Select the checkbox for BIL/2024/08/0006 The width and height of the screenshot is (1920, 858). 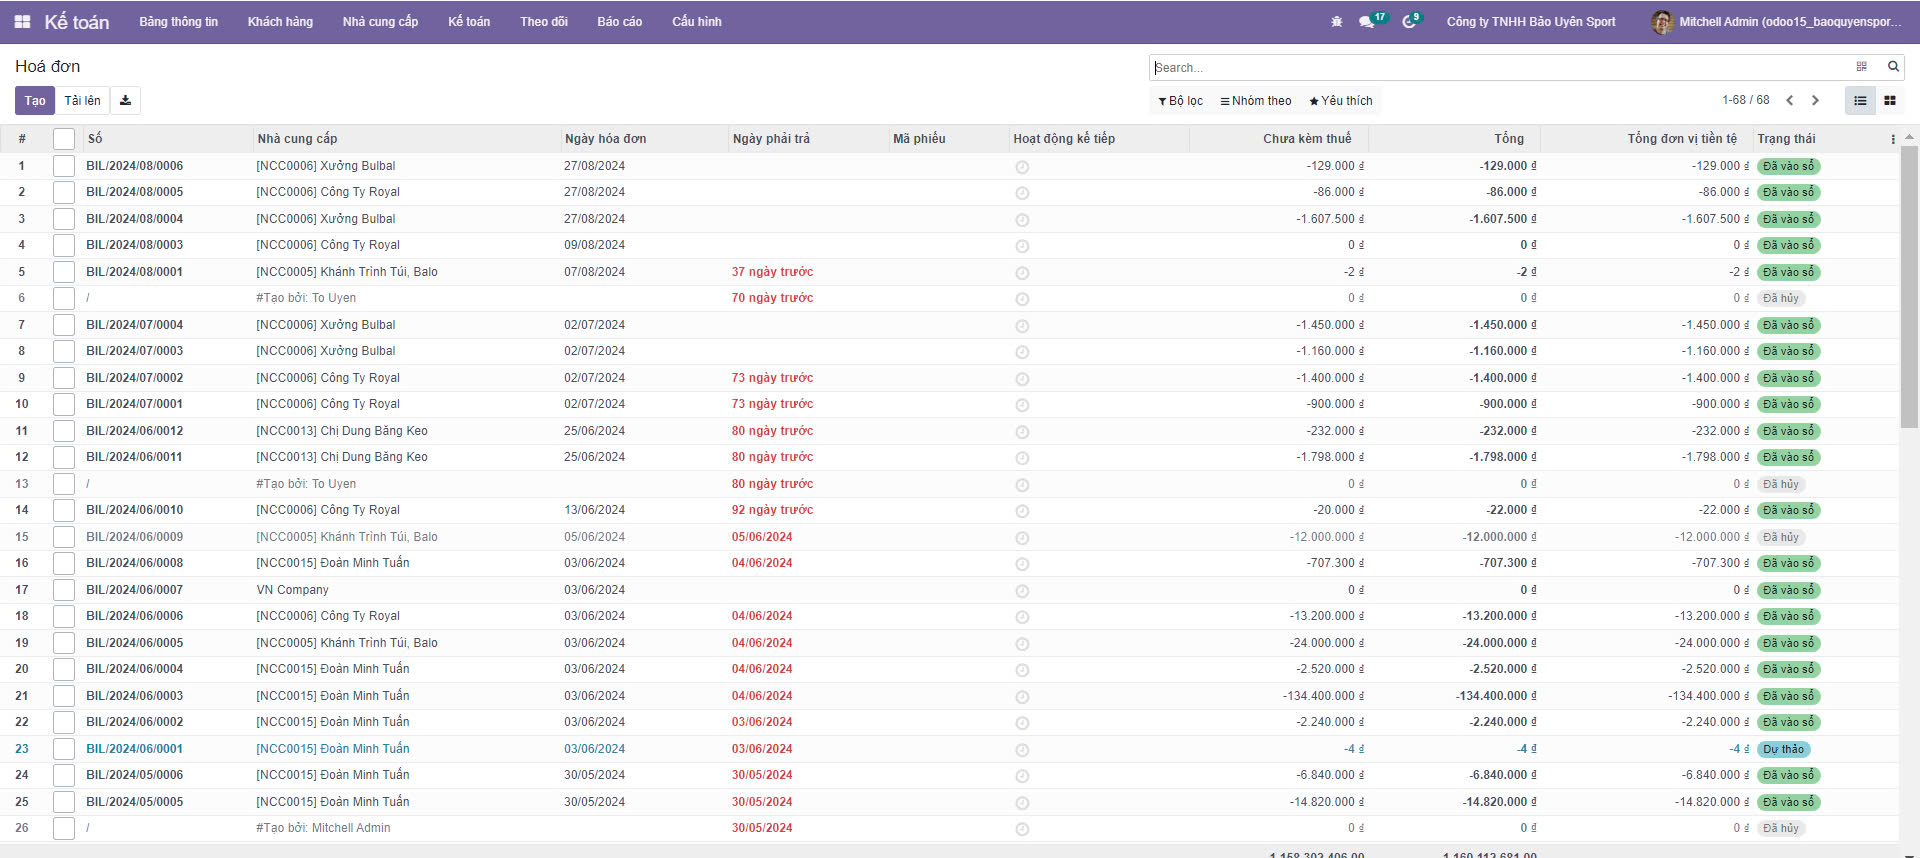[64, 166]
